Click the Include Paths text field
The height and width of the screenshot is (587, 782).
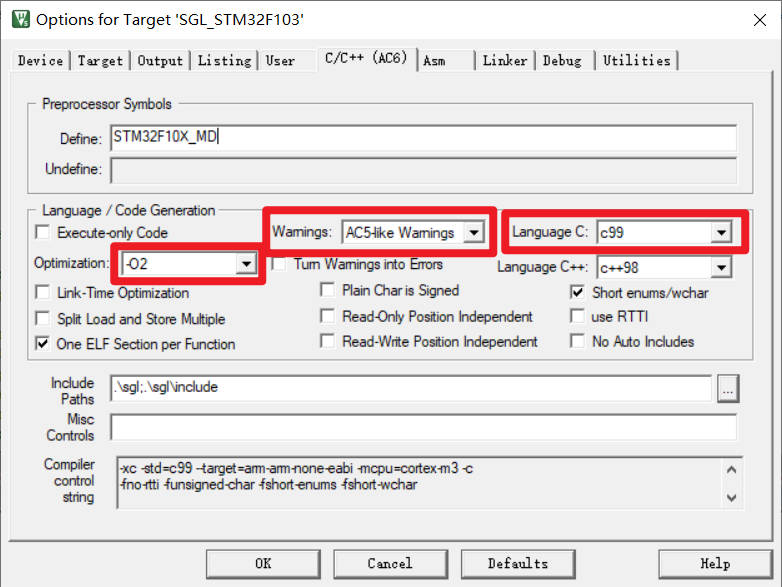click(x=411, y=388)
